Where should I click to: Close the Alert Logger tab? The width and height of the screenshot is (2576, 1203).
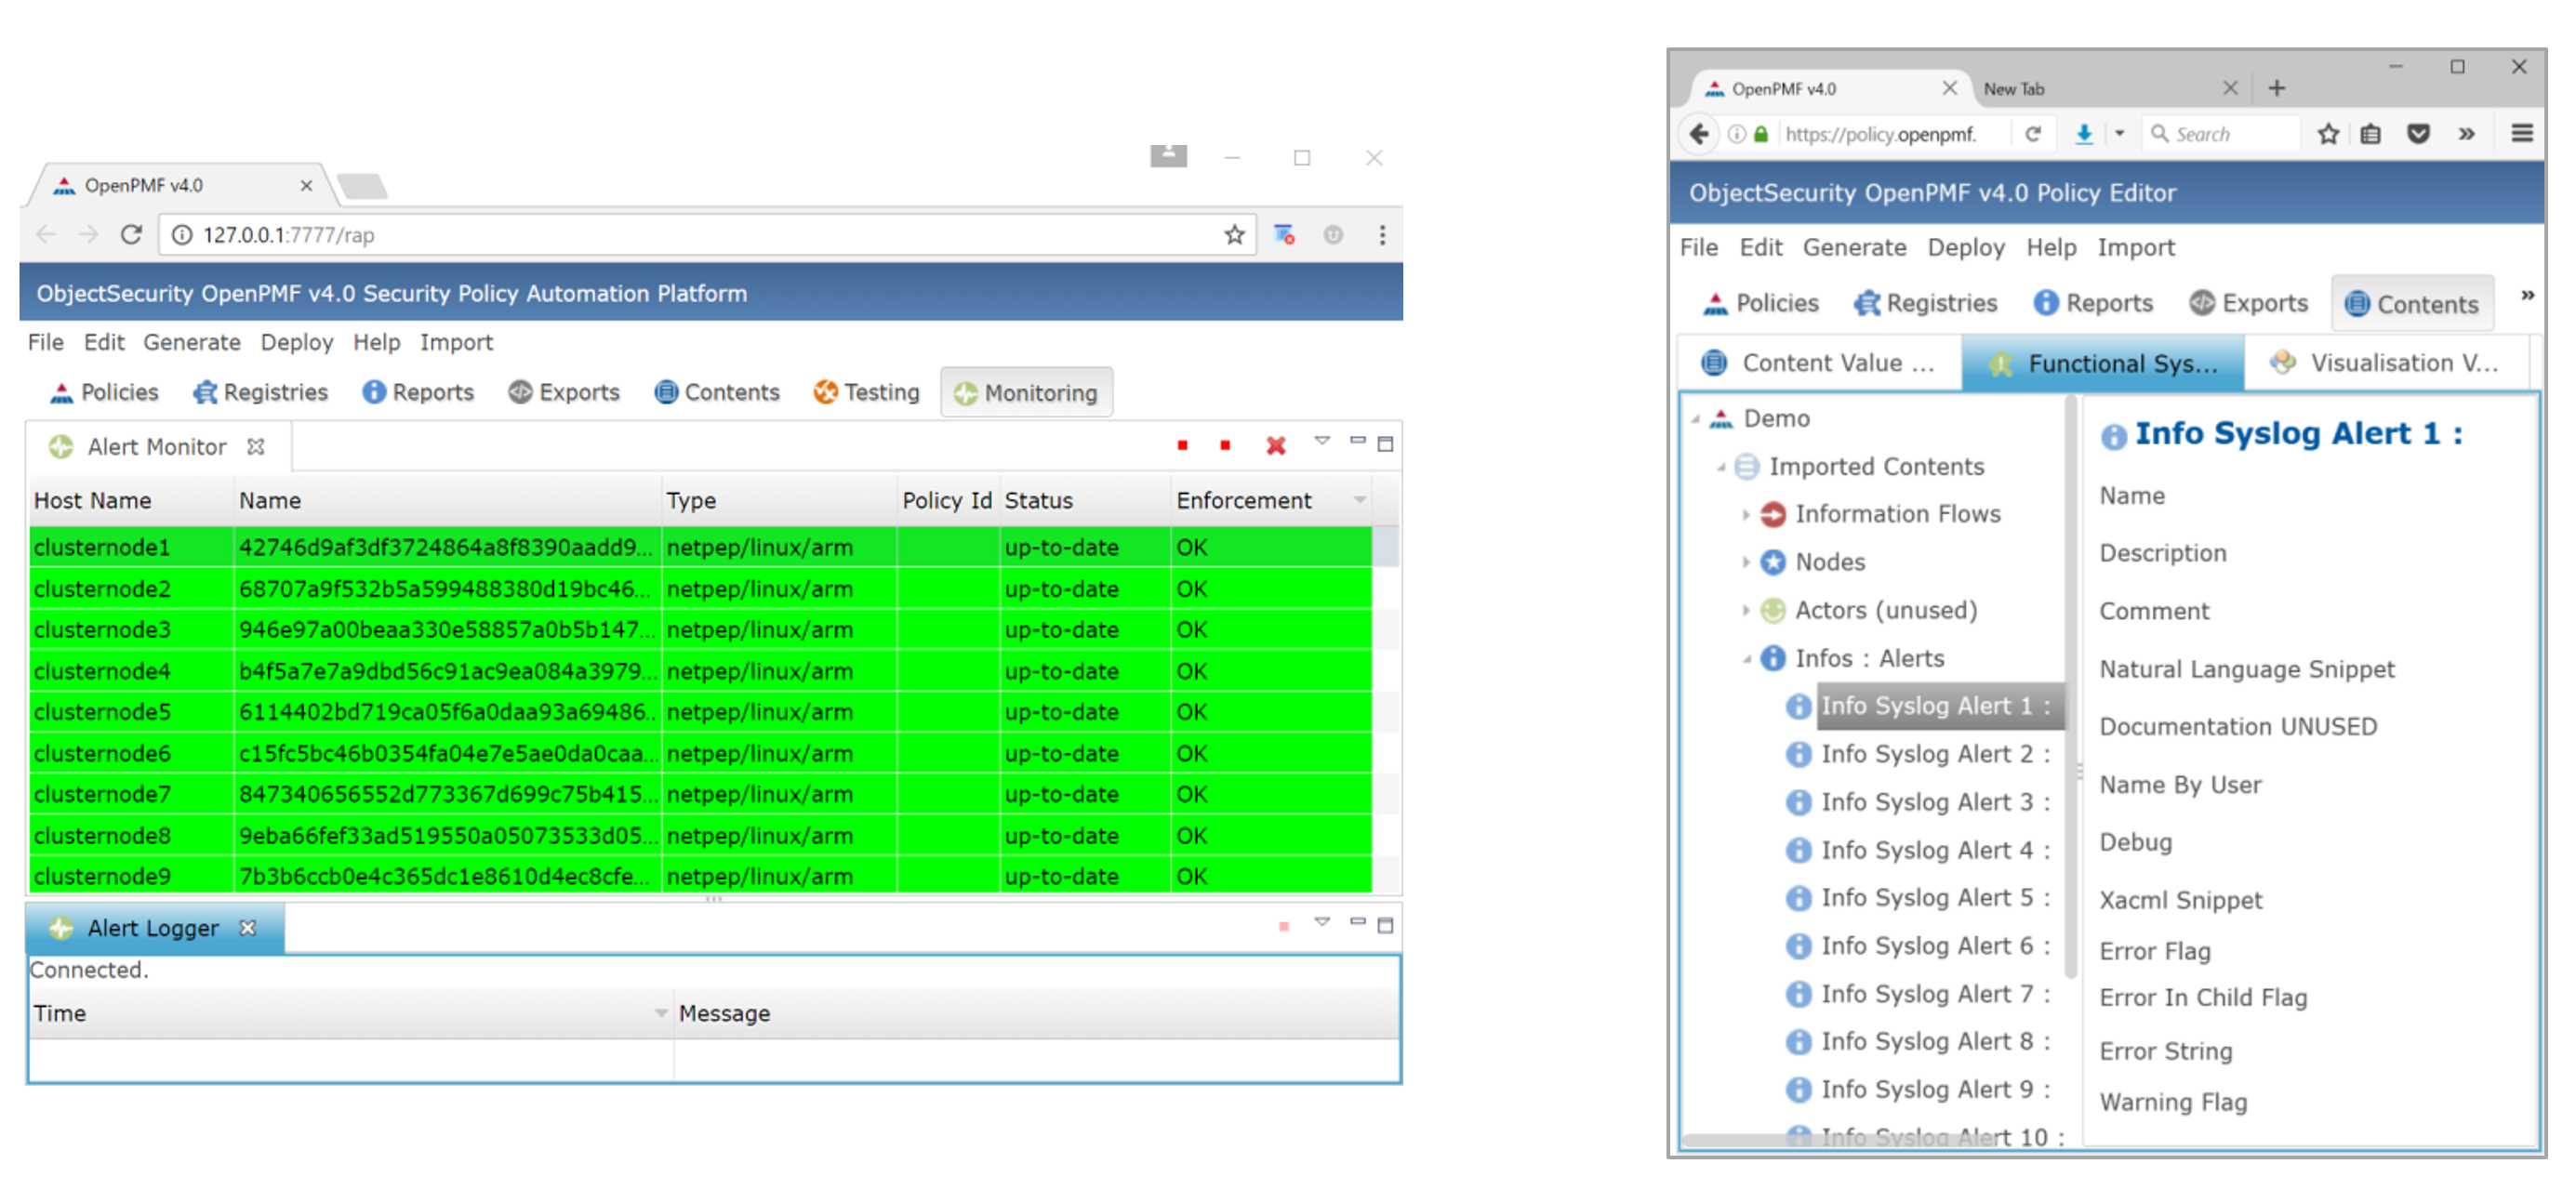[248, 928]
